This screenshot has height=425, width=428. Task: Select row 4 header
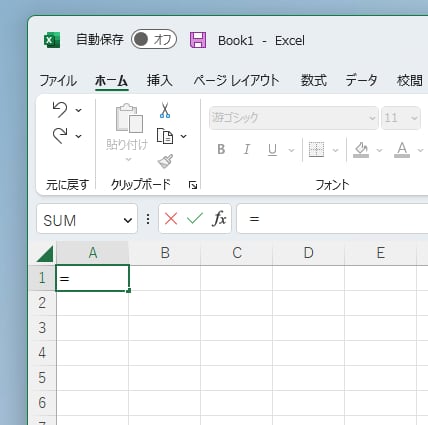(42, 353)
